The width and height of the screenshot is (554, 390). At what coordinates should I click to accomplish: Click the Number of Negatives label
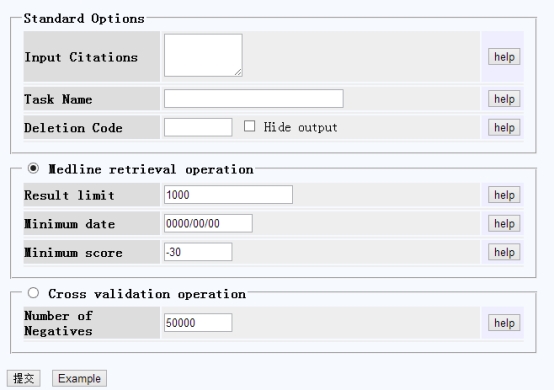pos(58,323)
